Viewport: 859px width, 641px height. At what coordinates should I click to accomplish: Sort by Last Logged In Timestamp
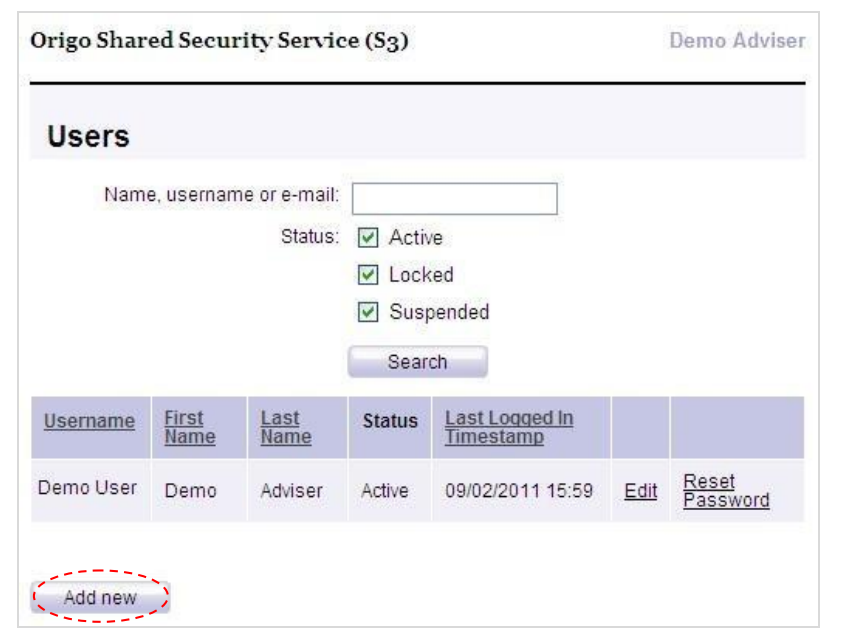click(509, 427)
